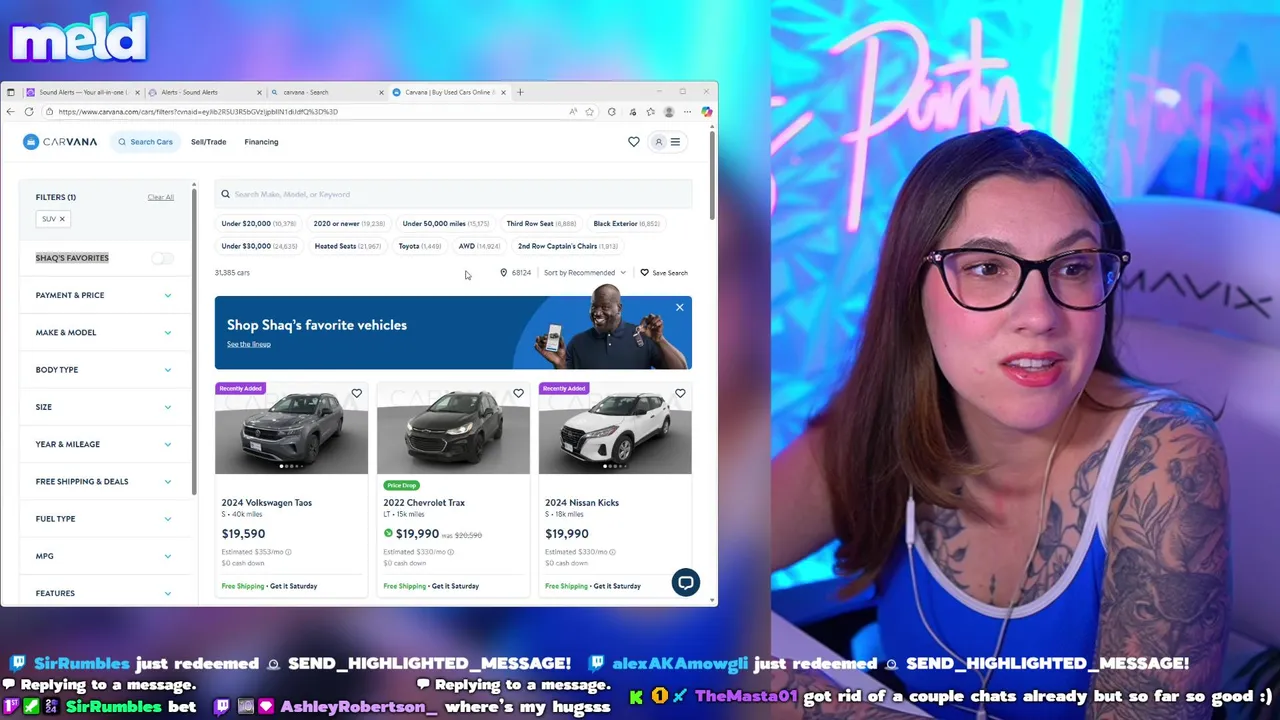Click See the lineup link

point(248,344)
